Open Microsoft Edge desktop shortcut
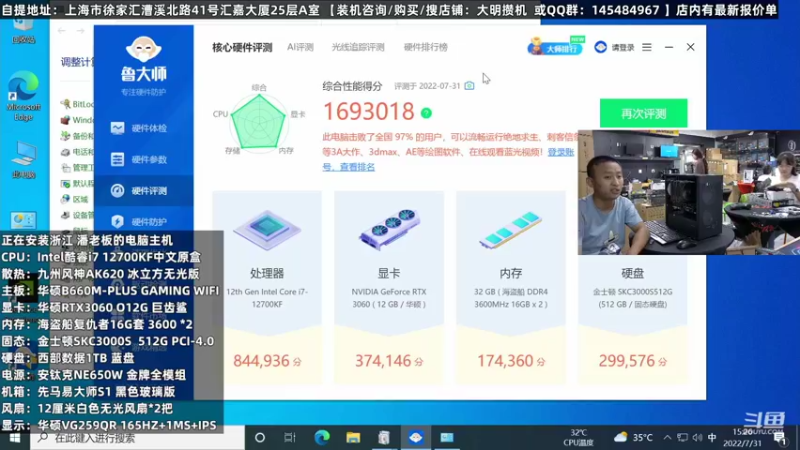Image resolution: width=800 pixels, height=450 pixels. coord(23,96)
